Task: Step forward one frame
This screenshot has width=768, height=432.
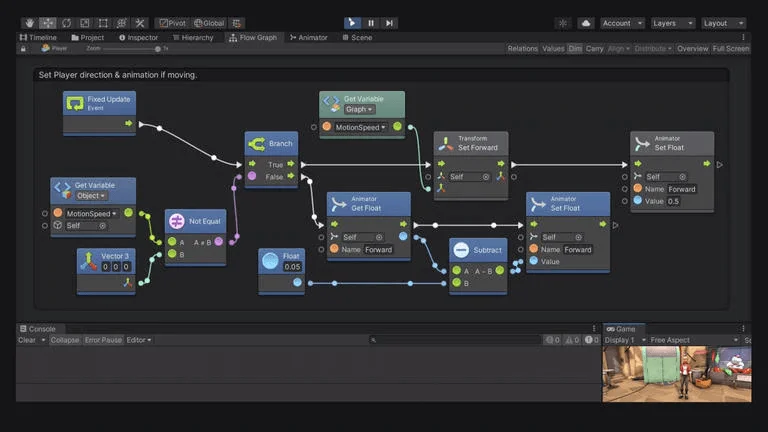Action: click(389, 23)
